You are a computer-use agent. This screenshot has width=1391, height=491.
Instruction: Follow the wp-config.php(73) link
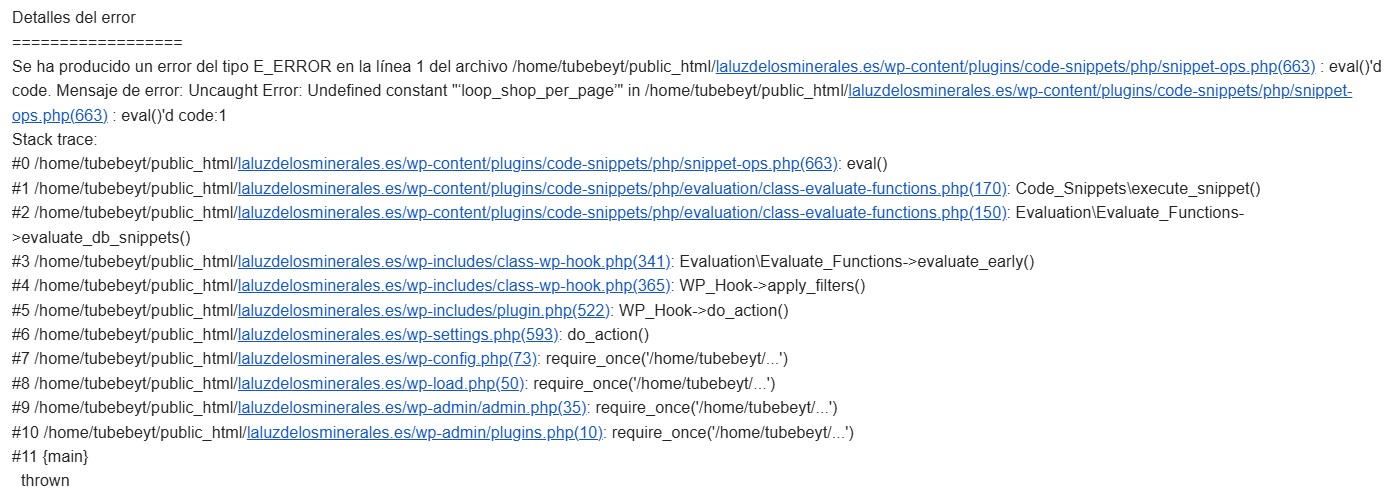(388, 359)
